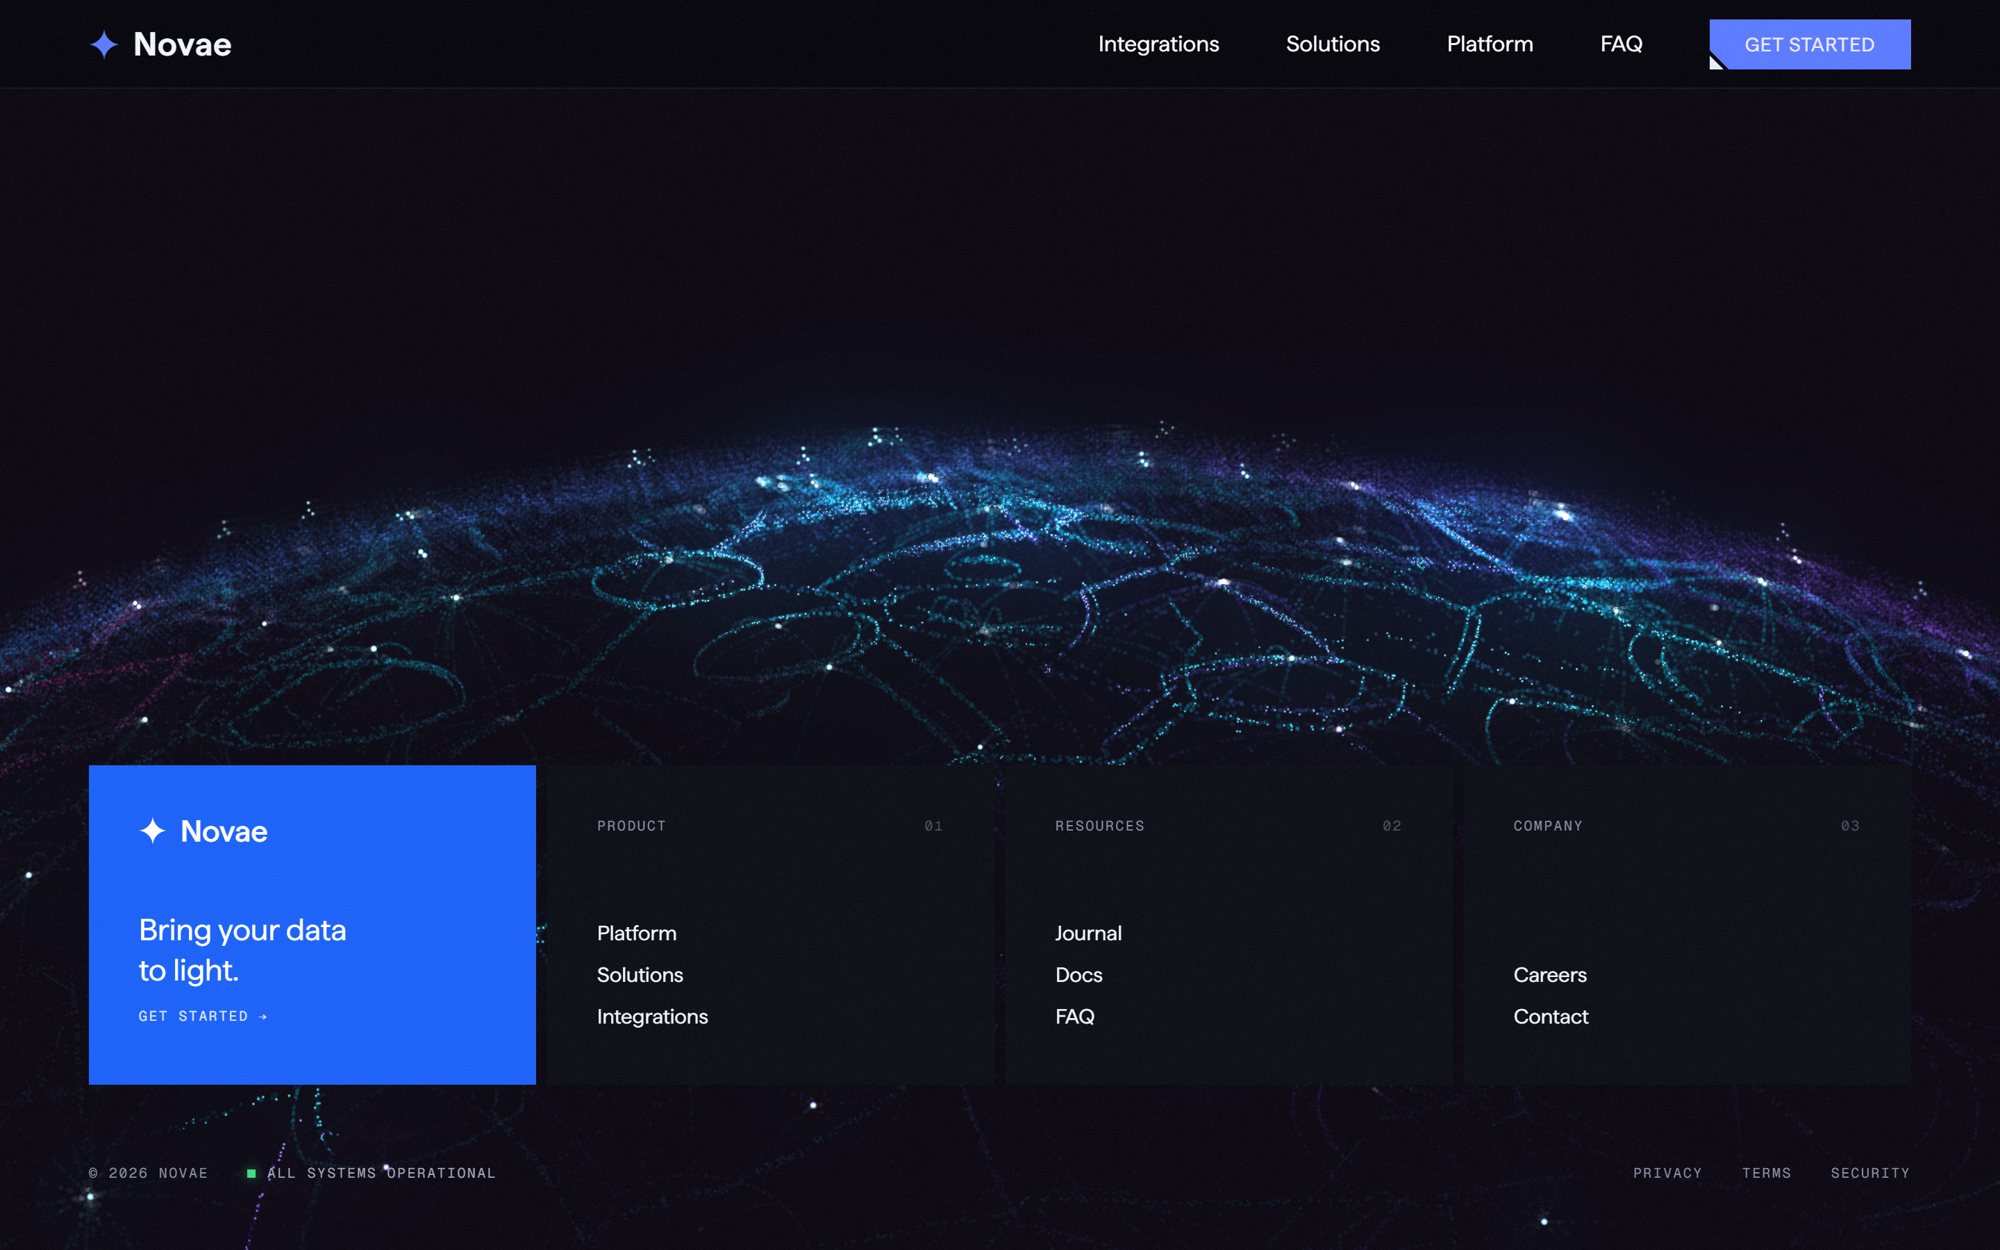This screenshot has height=1250, width=2000.
Task: Open the Integrations nav item in header
Action: [x=1158, y=44]
